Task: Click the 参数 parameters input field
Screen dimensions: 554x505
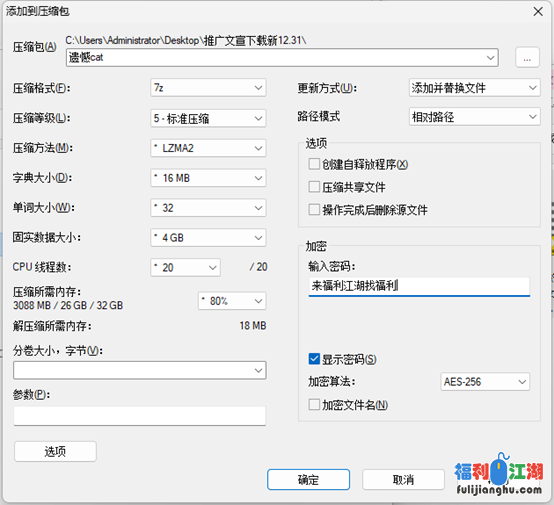Action: 140,416
